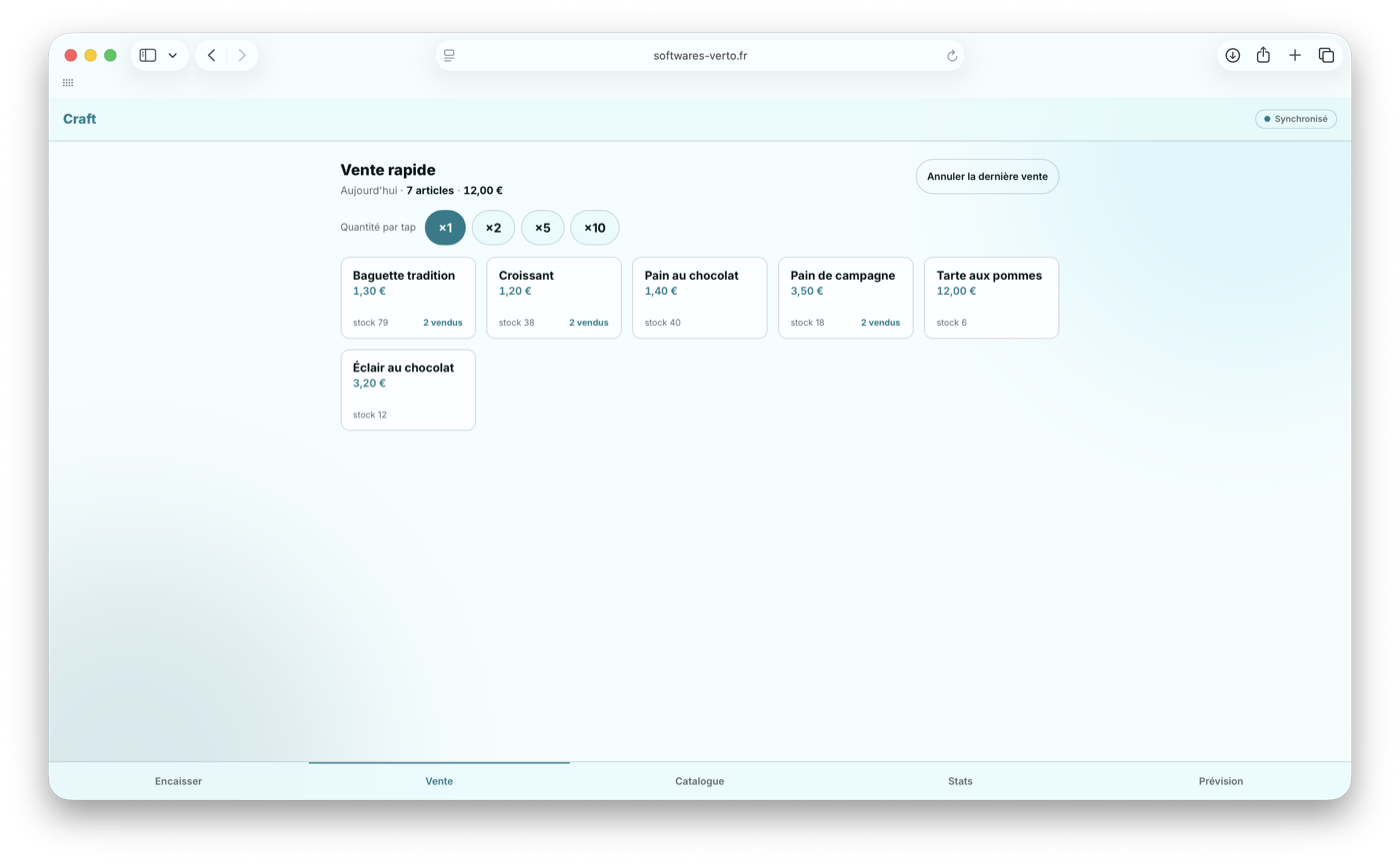Open Safari downloads icon

coord(1233,56)
